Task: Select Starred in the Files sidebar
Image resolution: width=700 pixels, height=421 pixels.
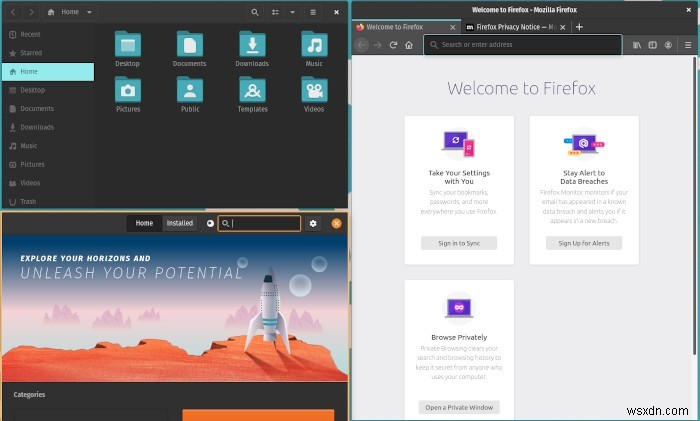Action: pos(48,53)
